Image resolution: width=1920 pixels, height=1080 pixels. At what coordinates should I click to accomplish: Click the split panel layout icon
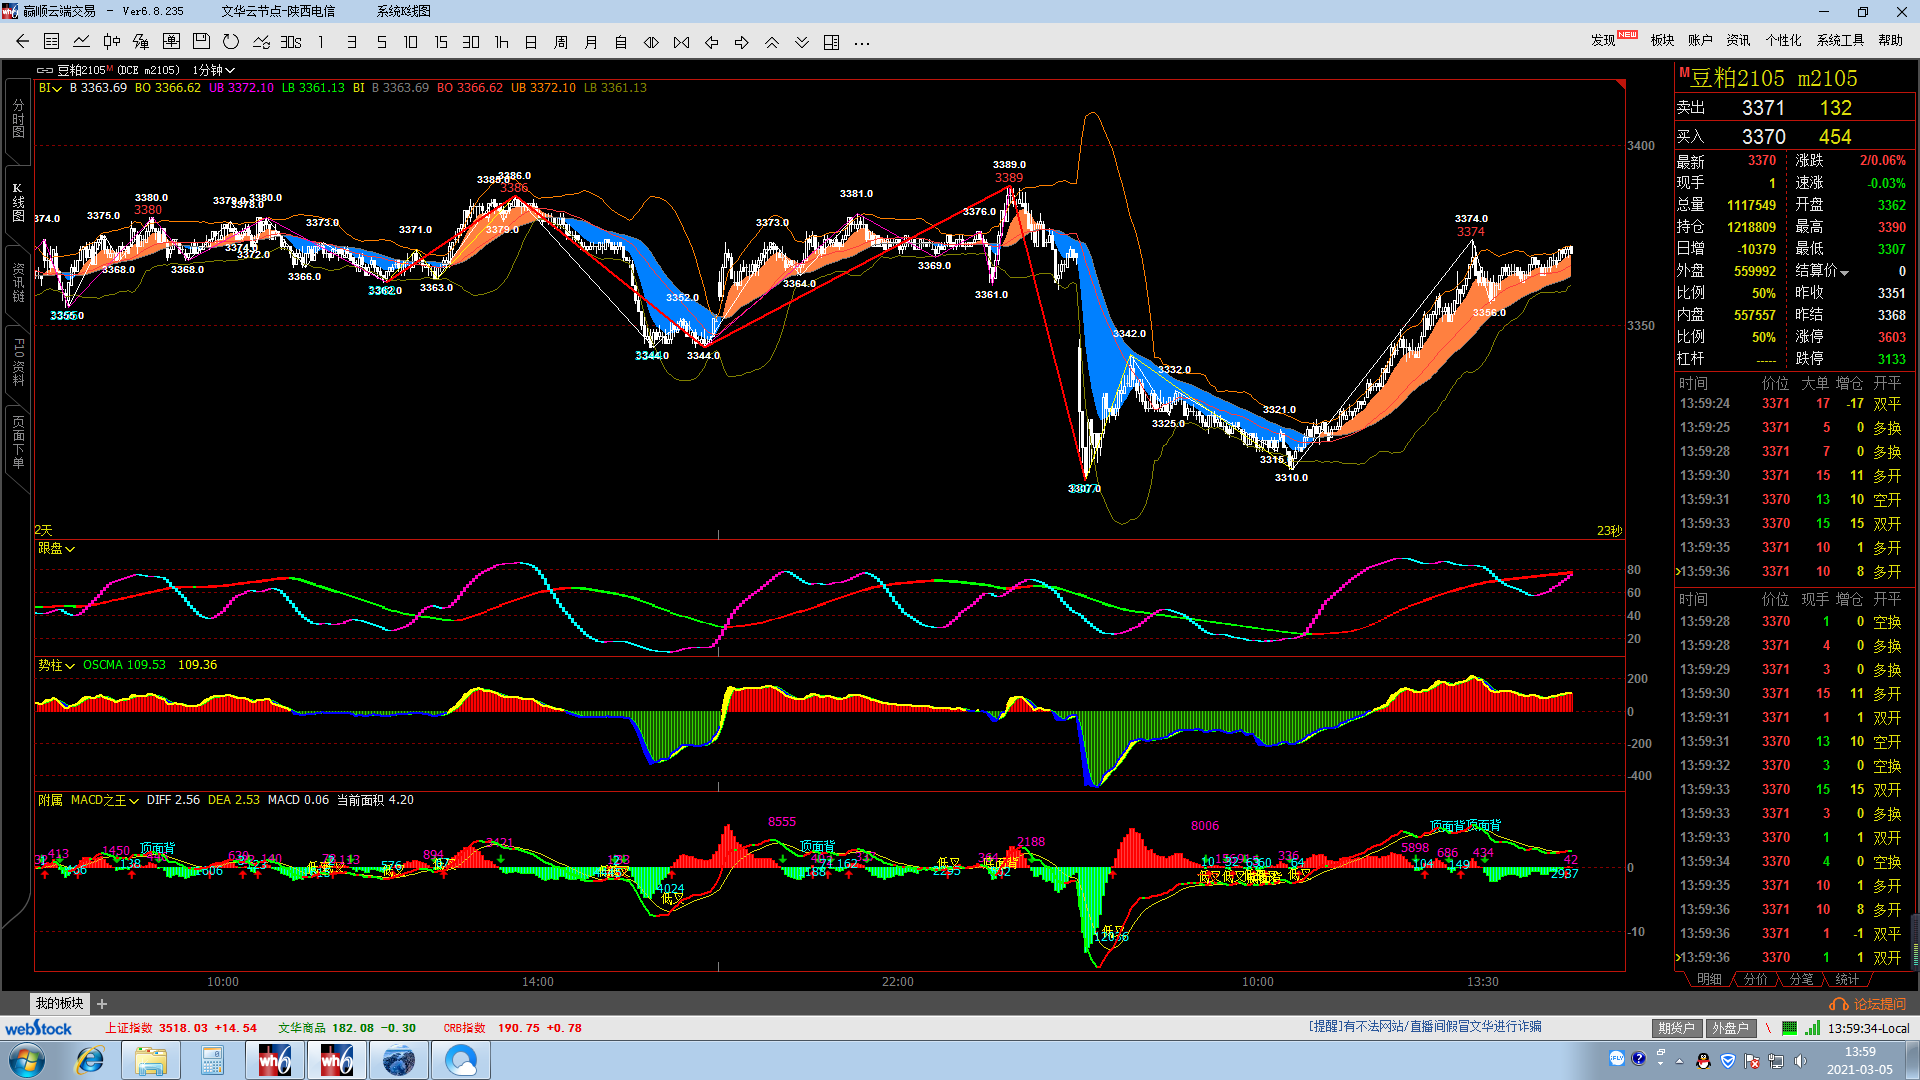click(831, 42)
